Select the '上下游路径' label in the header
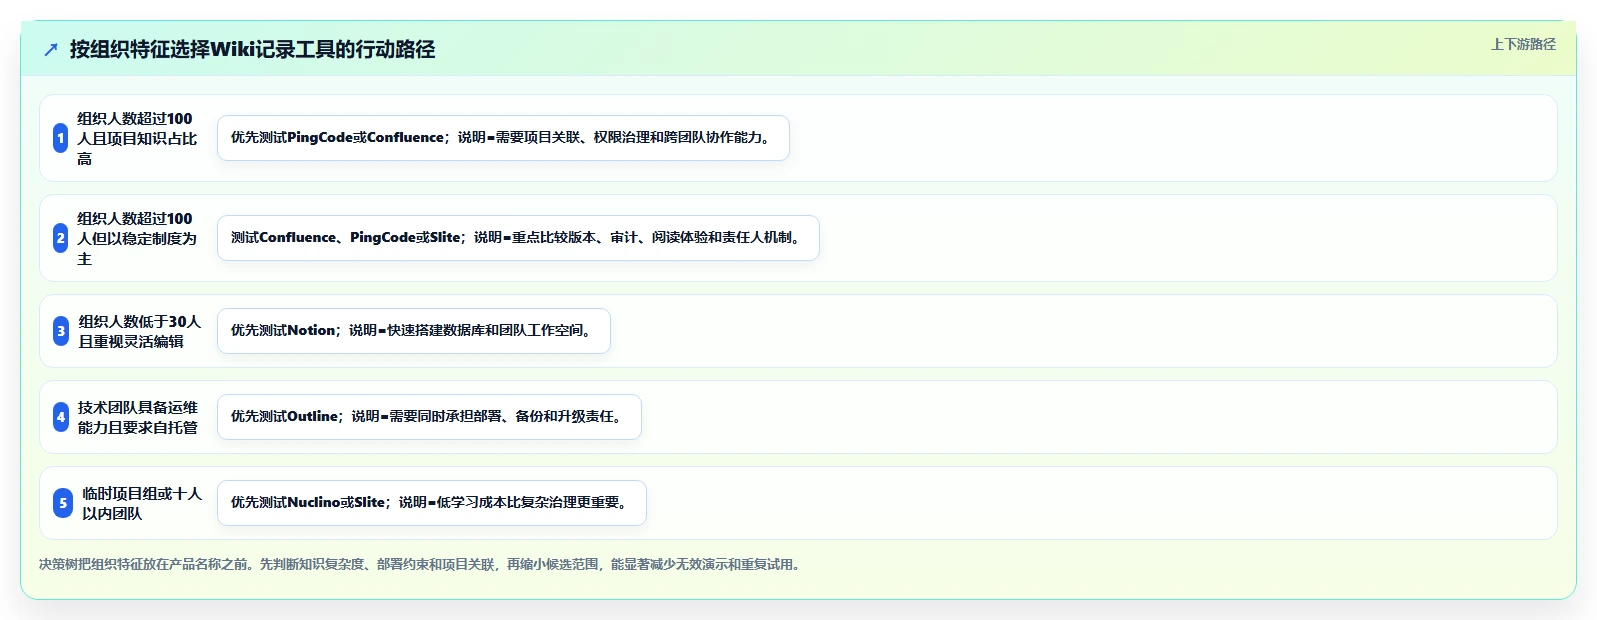1597x620 pixels. click(x=1523, y=44)
